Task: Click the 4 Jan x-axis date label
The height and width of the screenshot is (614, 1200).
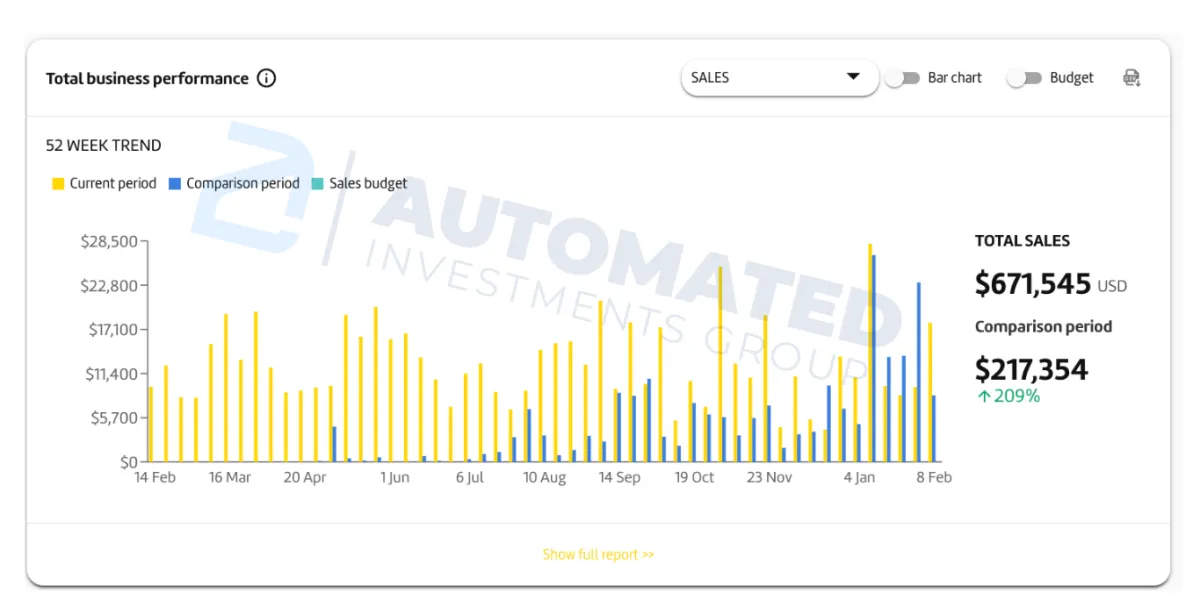Action: point(859,478)
